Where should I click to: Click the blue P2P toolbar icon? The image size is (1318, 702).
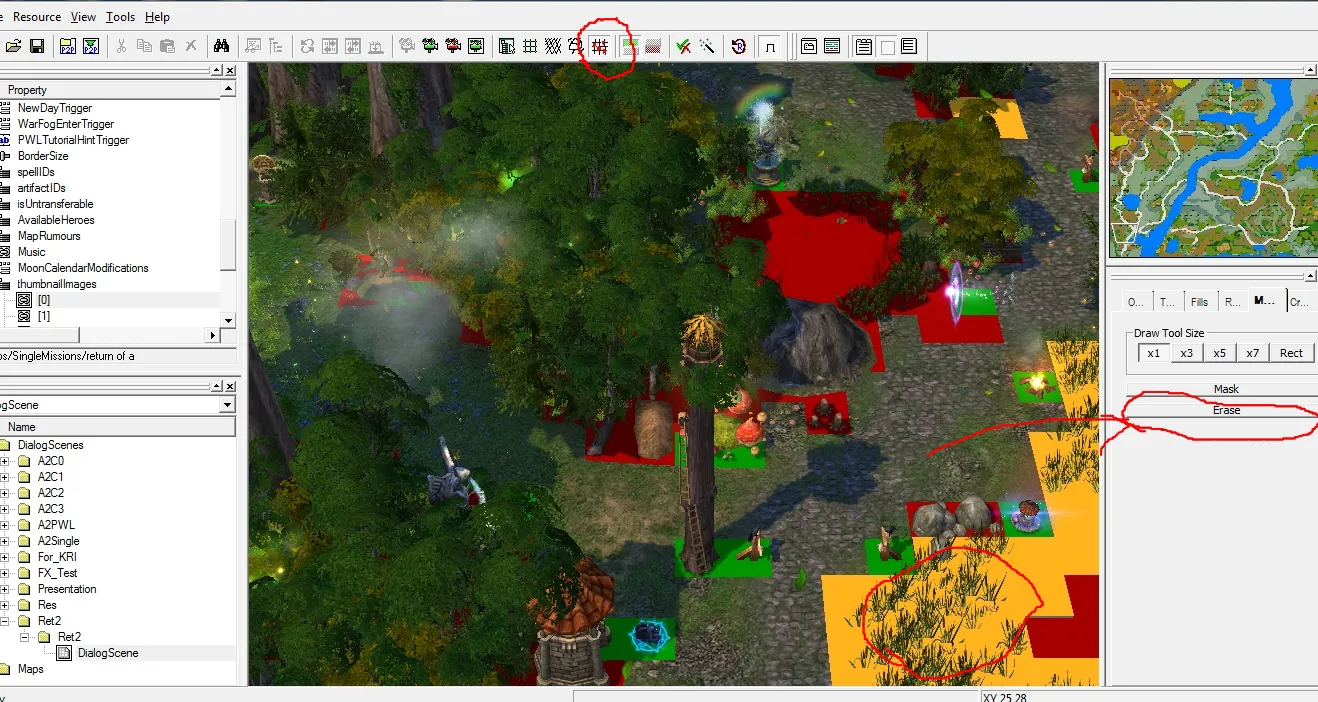(67, 46)
